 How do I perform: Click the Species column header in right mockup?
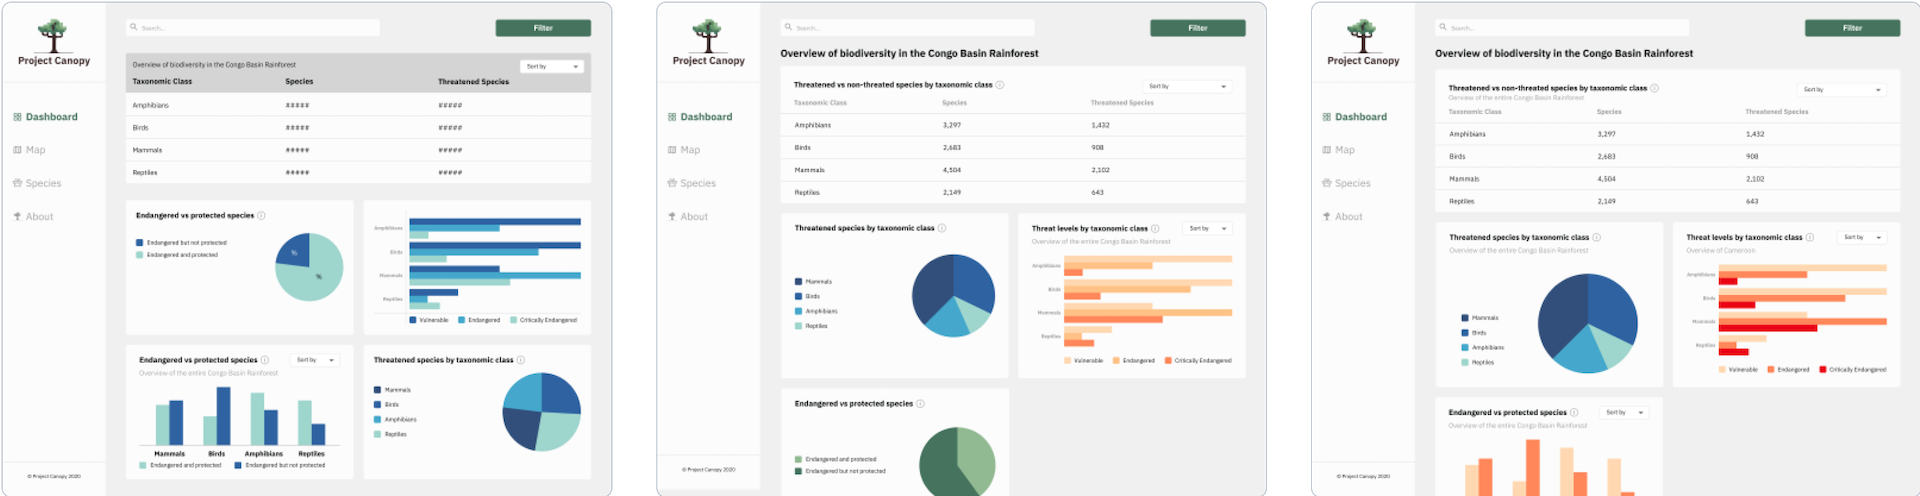click(x=1609, y=112)
